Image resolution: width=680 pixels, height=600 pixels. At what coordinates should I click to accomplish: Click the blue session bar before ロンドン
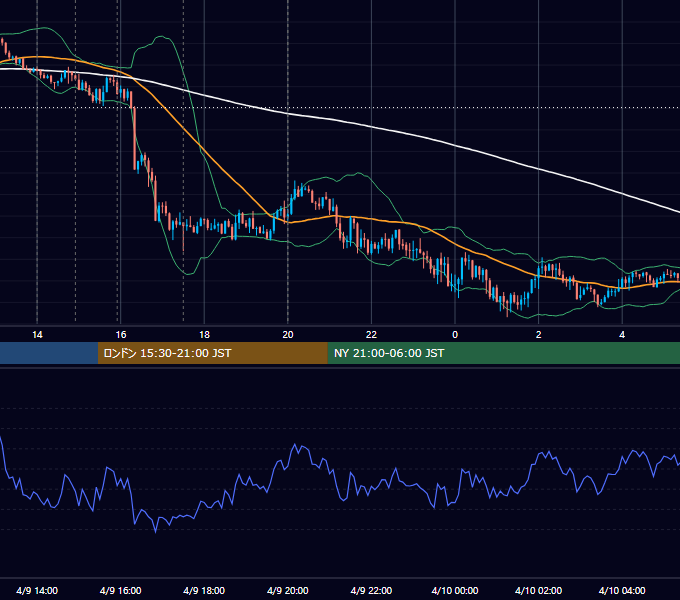click(49, 353)
